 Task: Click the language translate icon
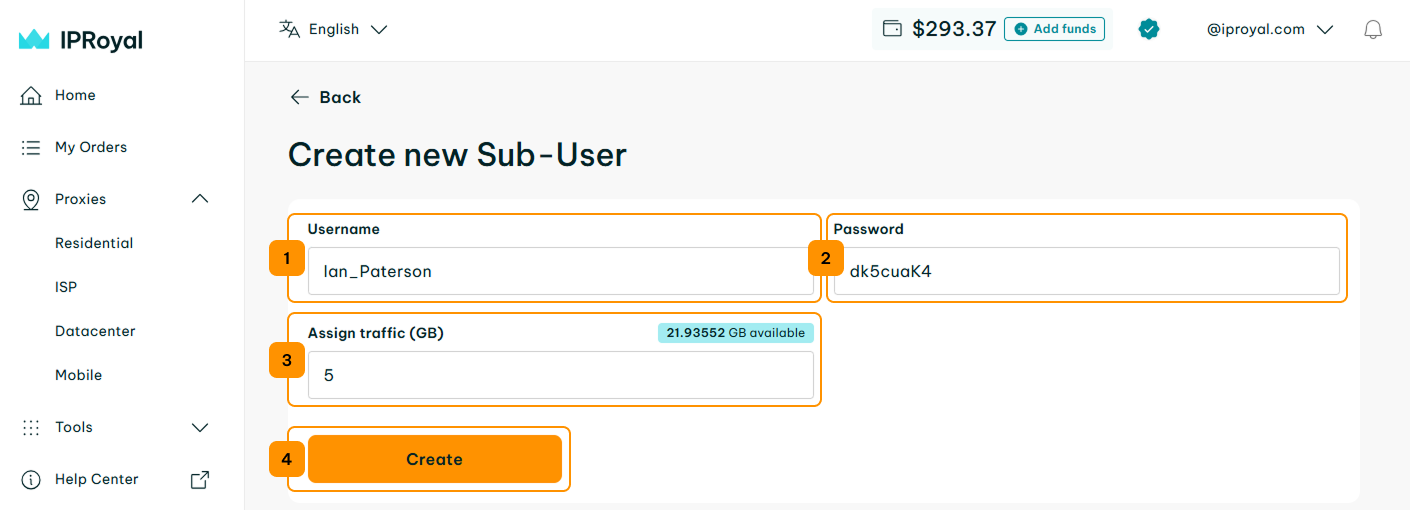(289, 29)
